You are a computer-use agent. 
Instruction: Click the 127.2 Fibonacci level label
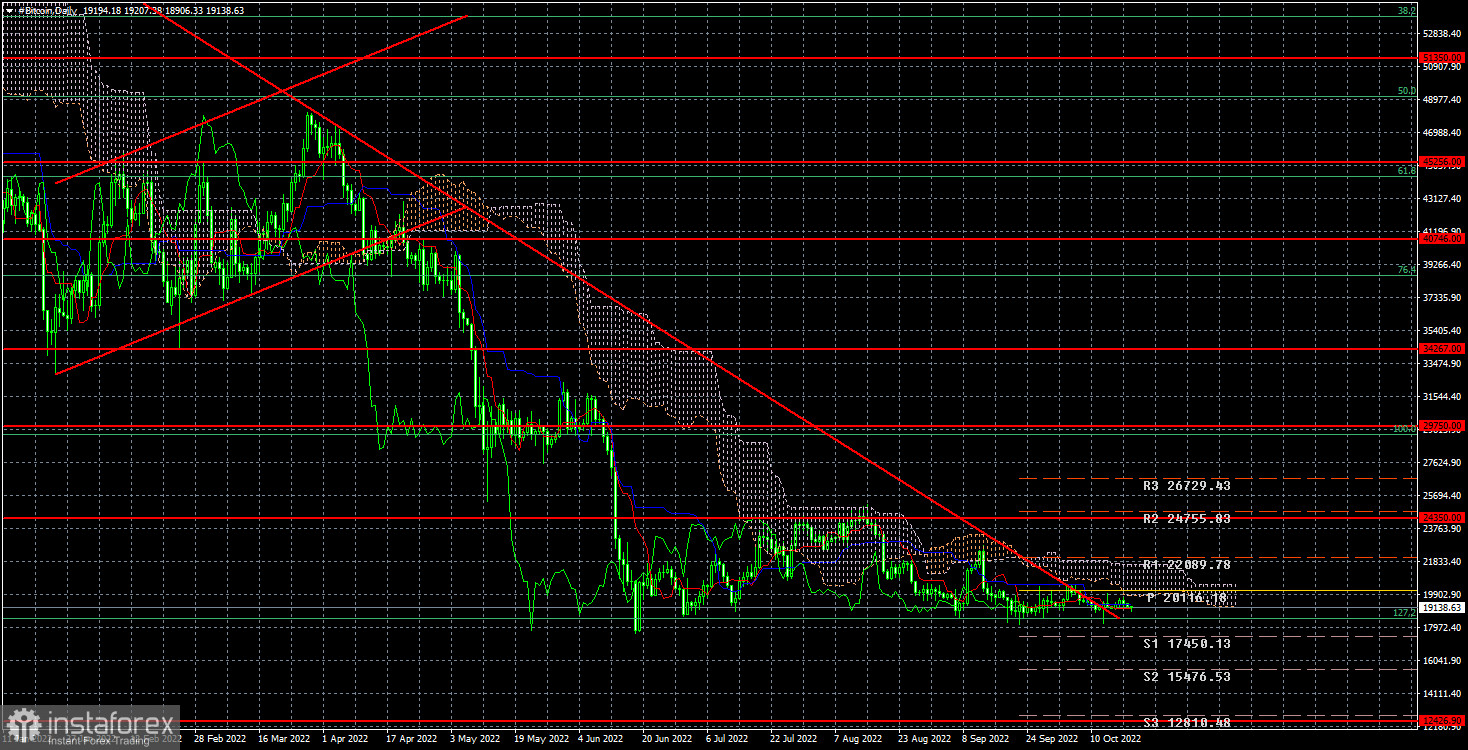[1405, 612]
